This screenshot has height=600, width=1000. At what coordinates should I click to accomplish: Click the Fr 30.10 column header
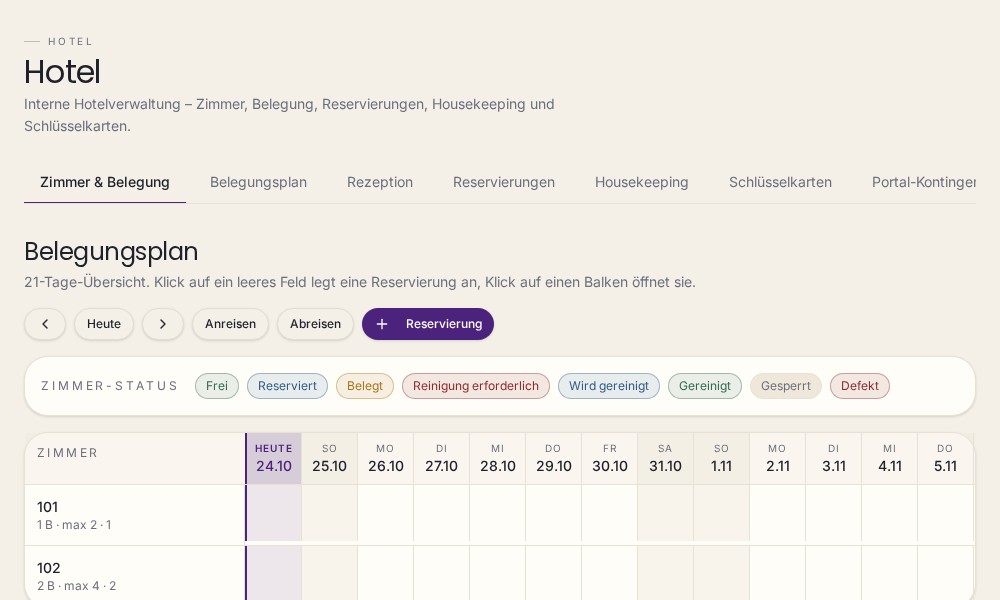tap(610, 458)
